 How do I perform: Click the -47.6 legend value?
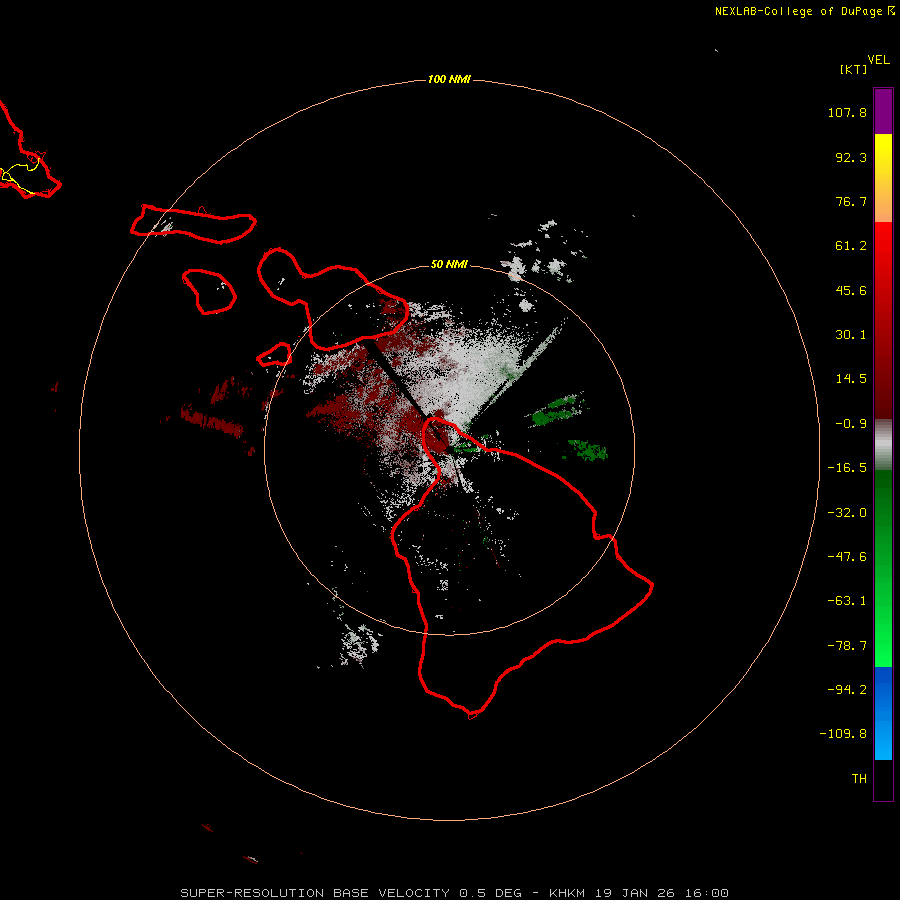point(847,557)
